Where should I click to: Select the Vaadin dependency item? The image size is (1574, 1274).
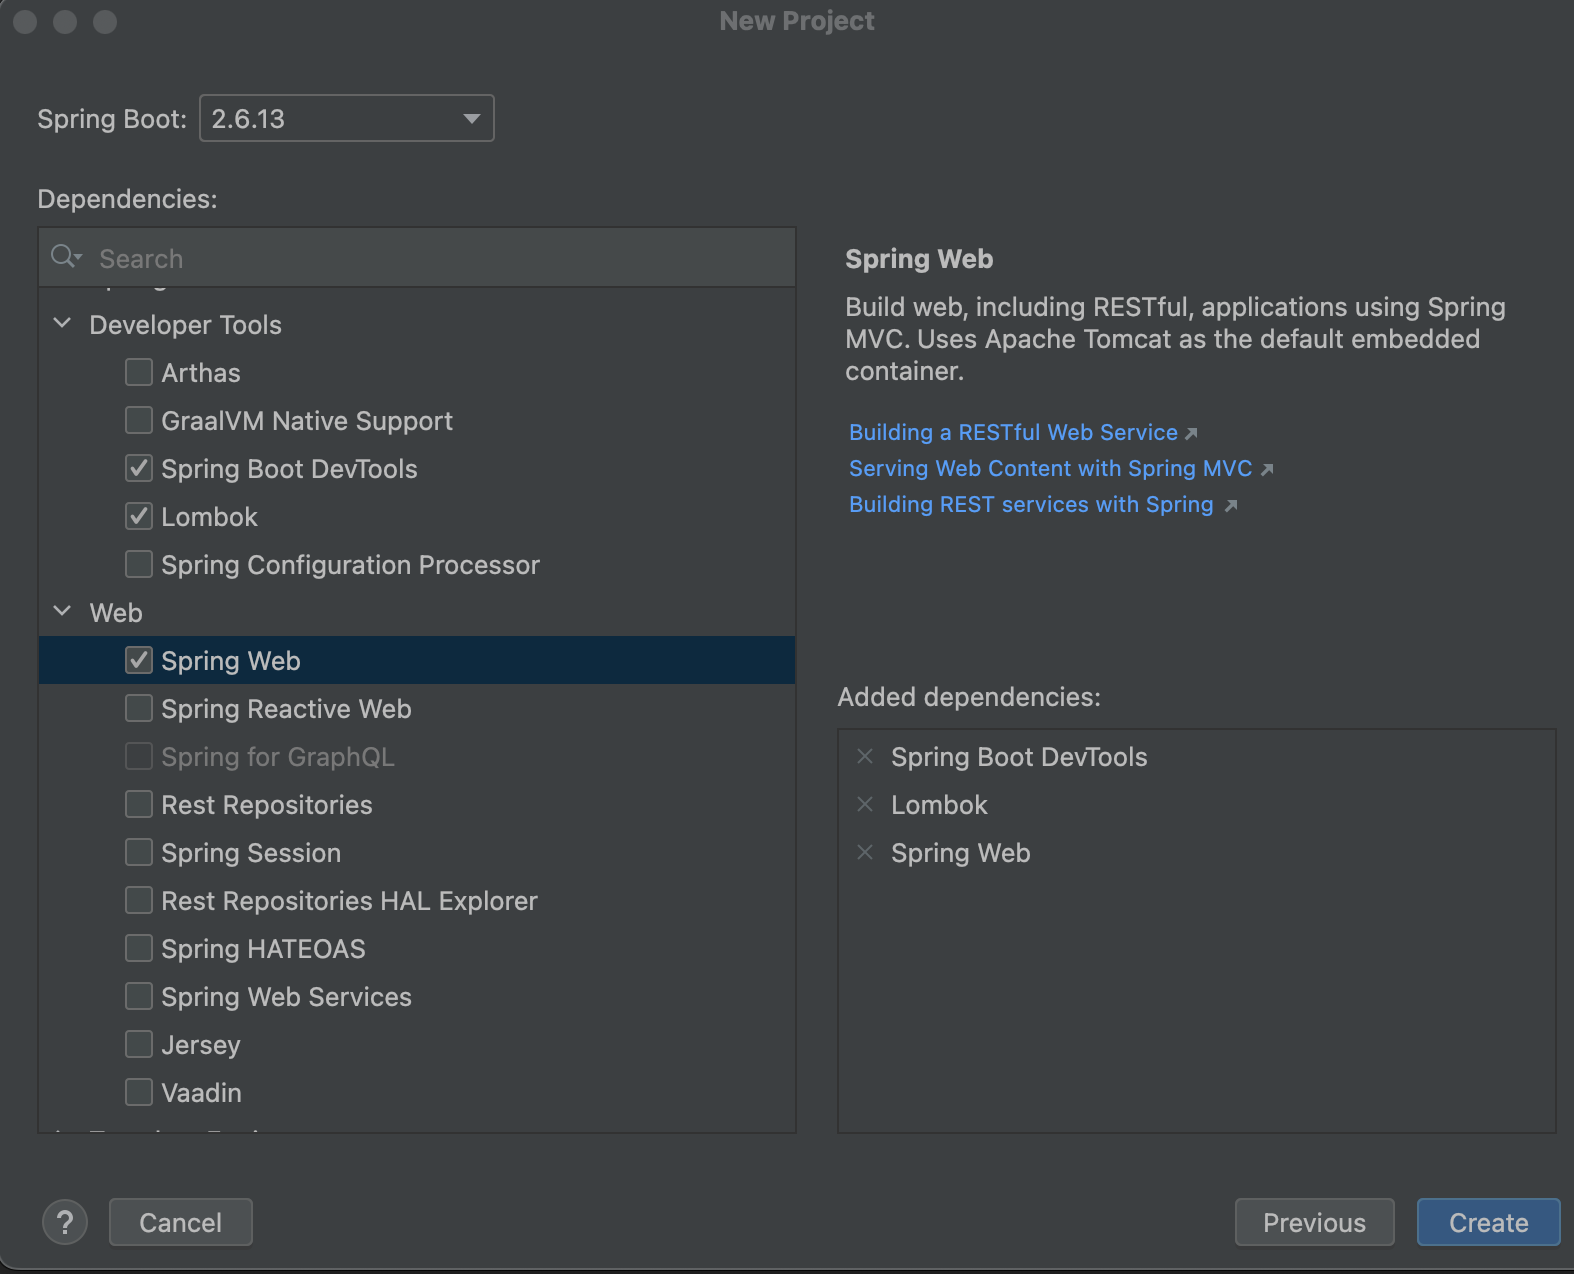tap(201, 1093)
